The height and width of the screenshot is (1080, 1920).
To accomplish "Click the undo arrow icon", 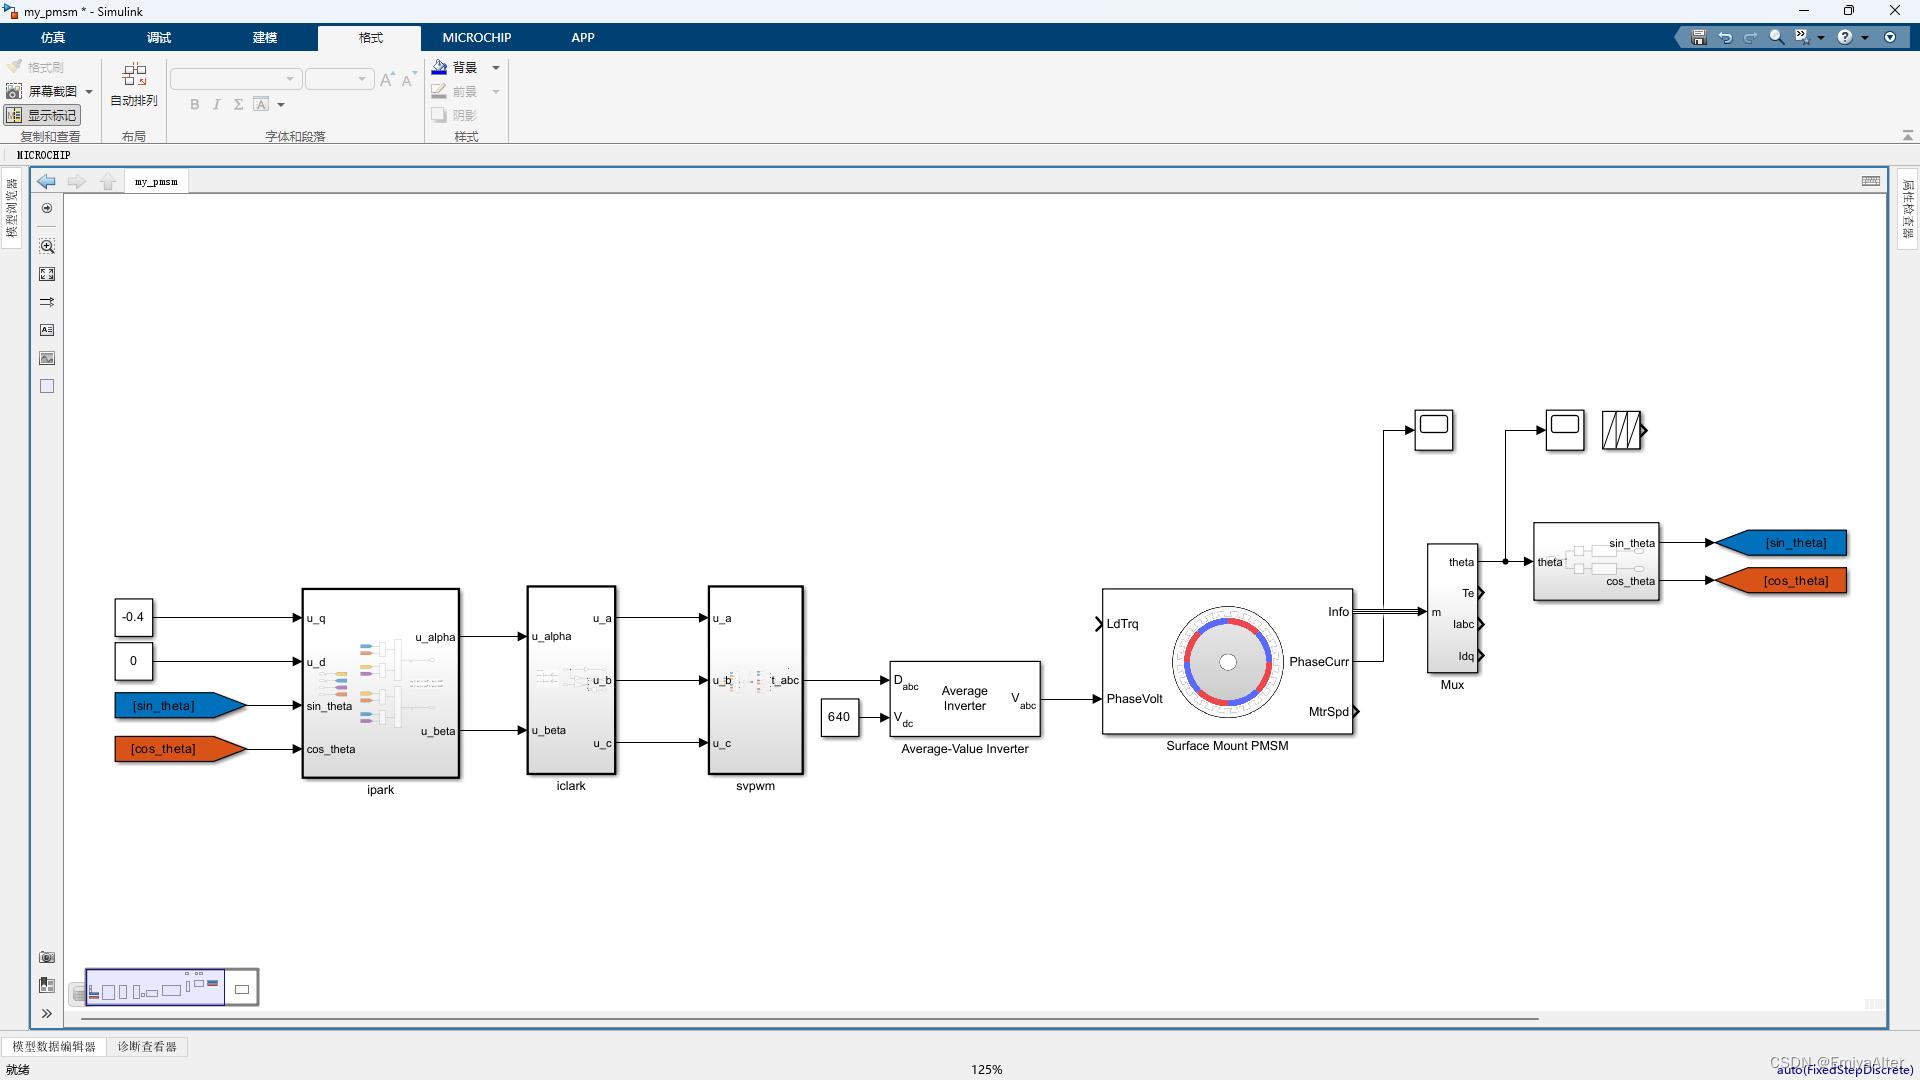I will point(1725,37).
